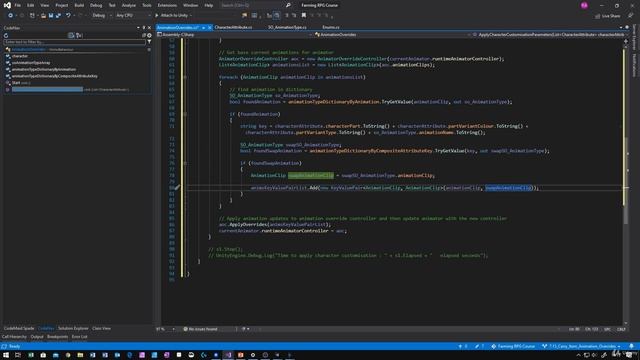This screenshot has height=360, width=640.
Task: Click the CodeMaz settings gear icon
Action: 149,36
